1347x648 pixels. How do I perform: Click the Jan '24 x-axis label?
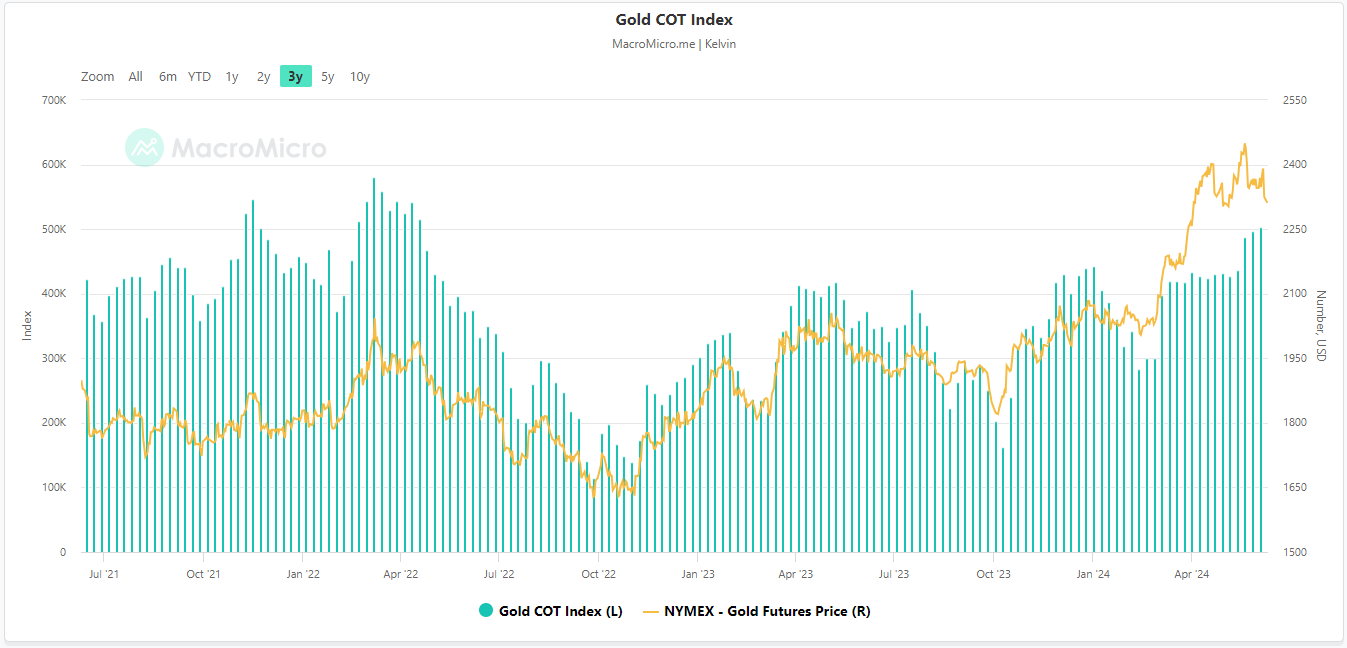pos(1092,574)
